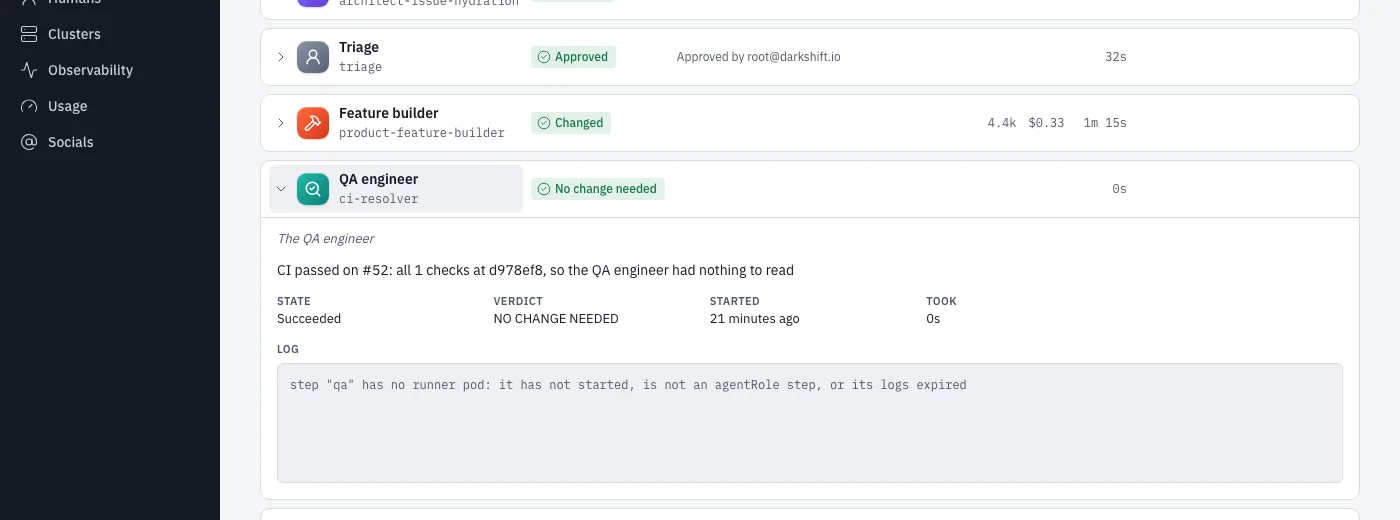The width and height of the screenshot is (1400, 520).
Task: Click the Approved status badge
Action: point(573,57)
